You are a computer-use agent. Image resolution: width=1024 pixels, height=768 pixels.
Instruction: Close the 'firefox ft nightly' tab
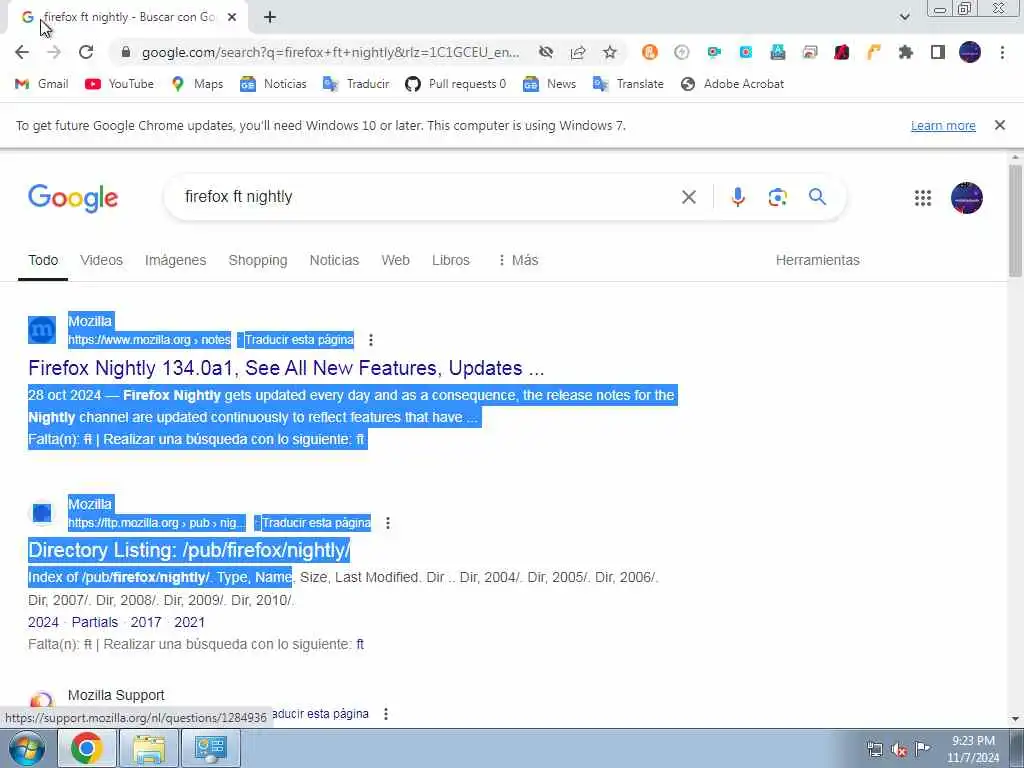pos(232,18)
